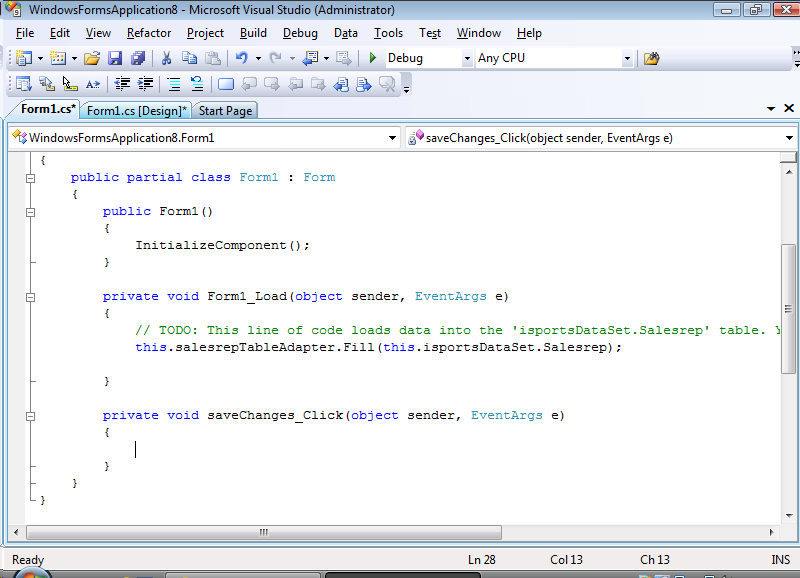
Task: Click the Cut scissors icon
Action: (166, 58)
